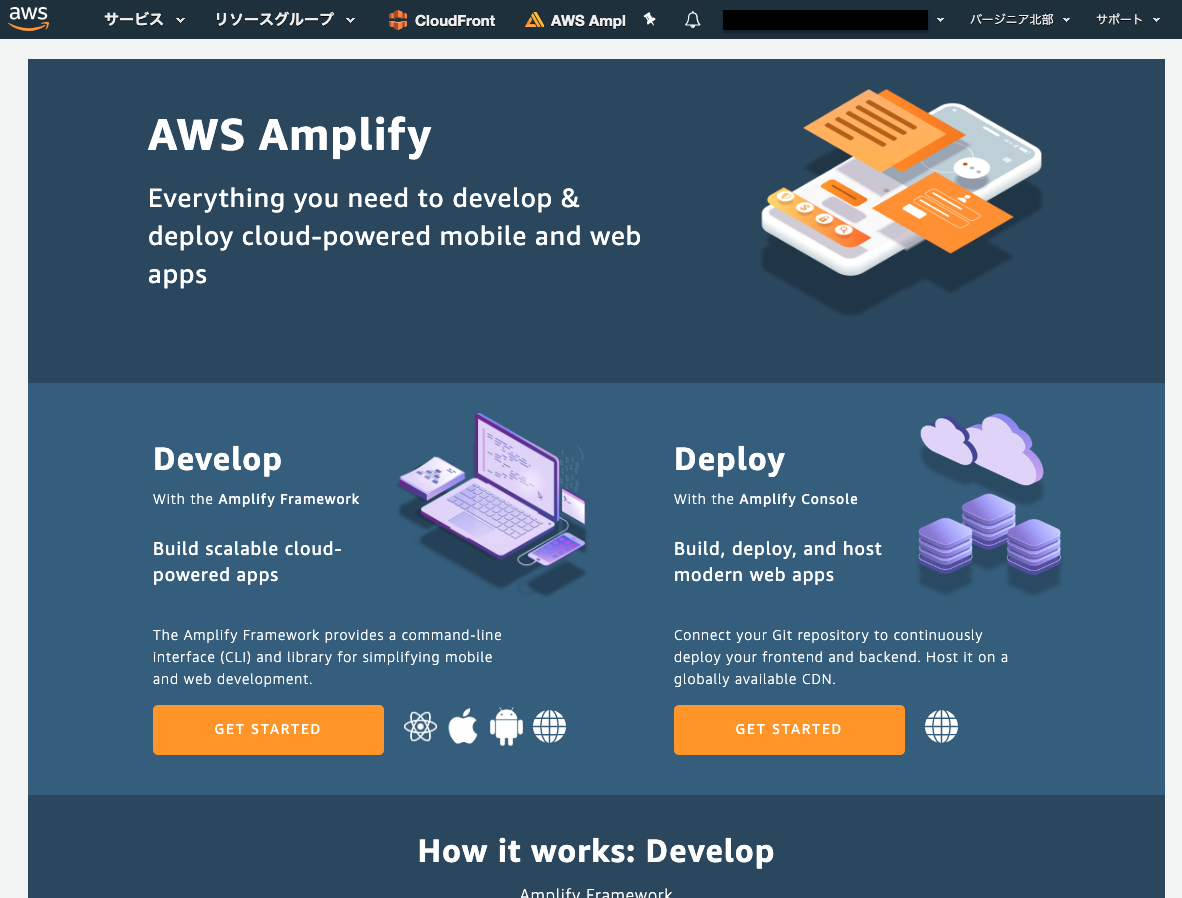
Task: Click the Develop heading
Action: (217, 459)
